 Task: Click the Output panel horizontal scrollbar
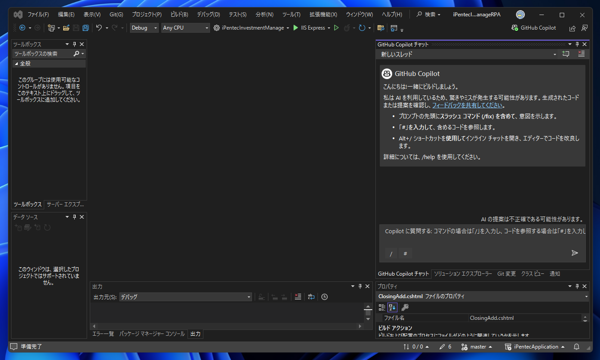point(227,326)
